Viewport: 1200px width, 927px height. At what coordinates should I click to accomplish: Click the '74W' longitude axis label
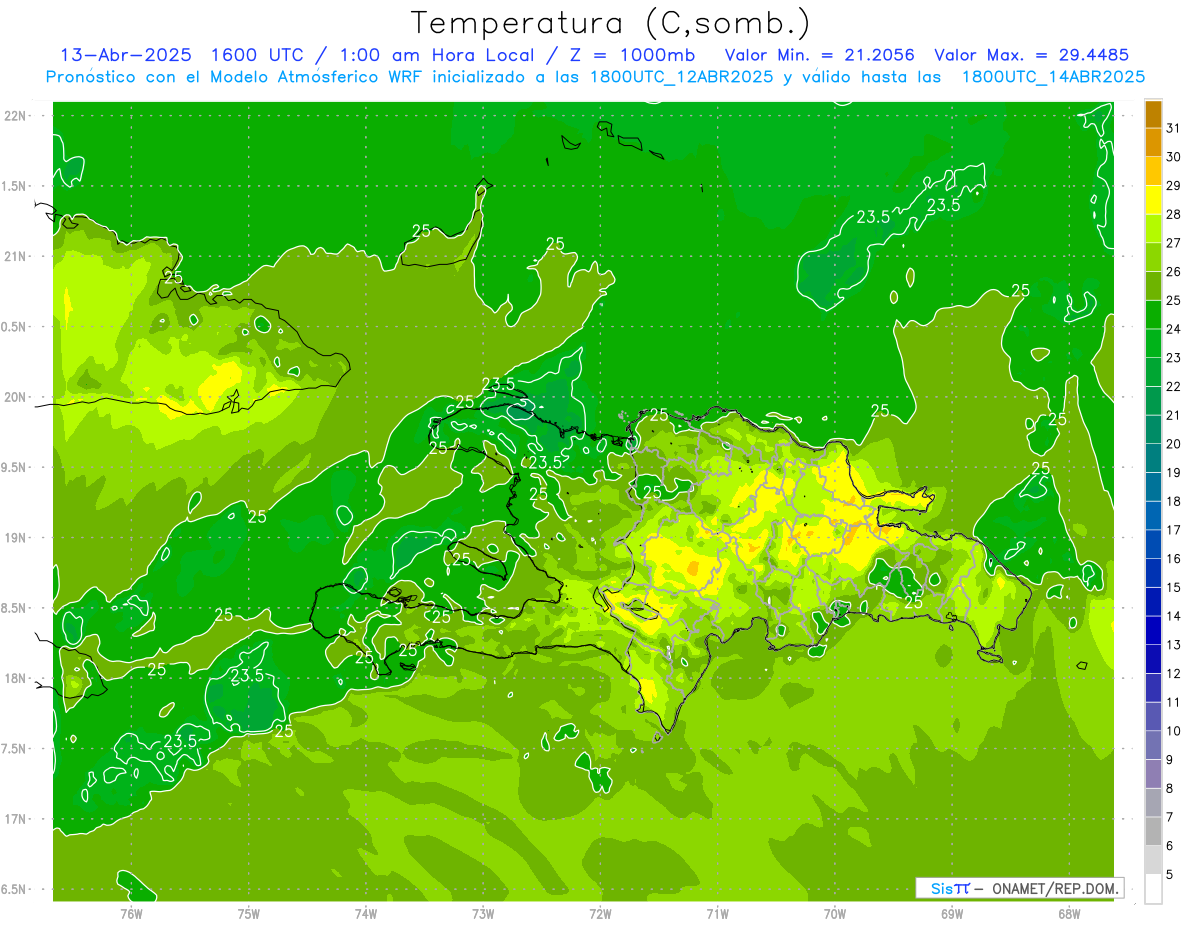coord(366,914)
